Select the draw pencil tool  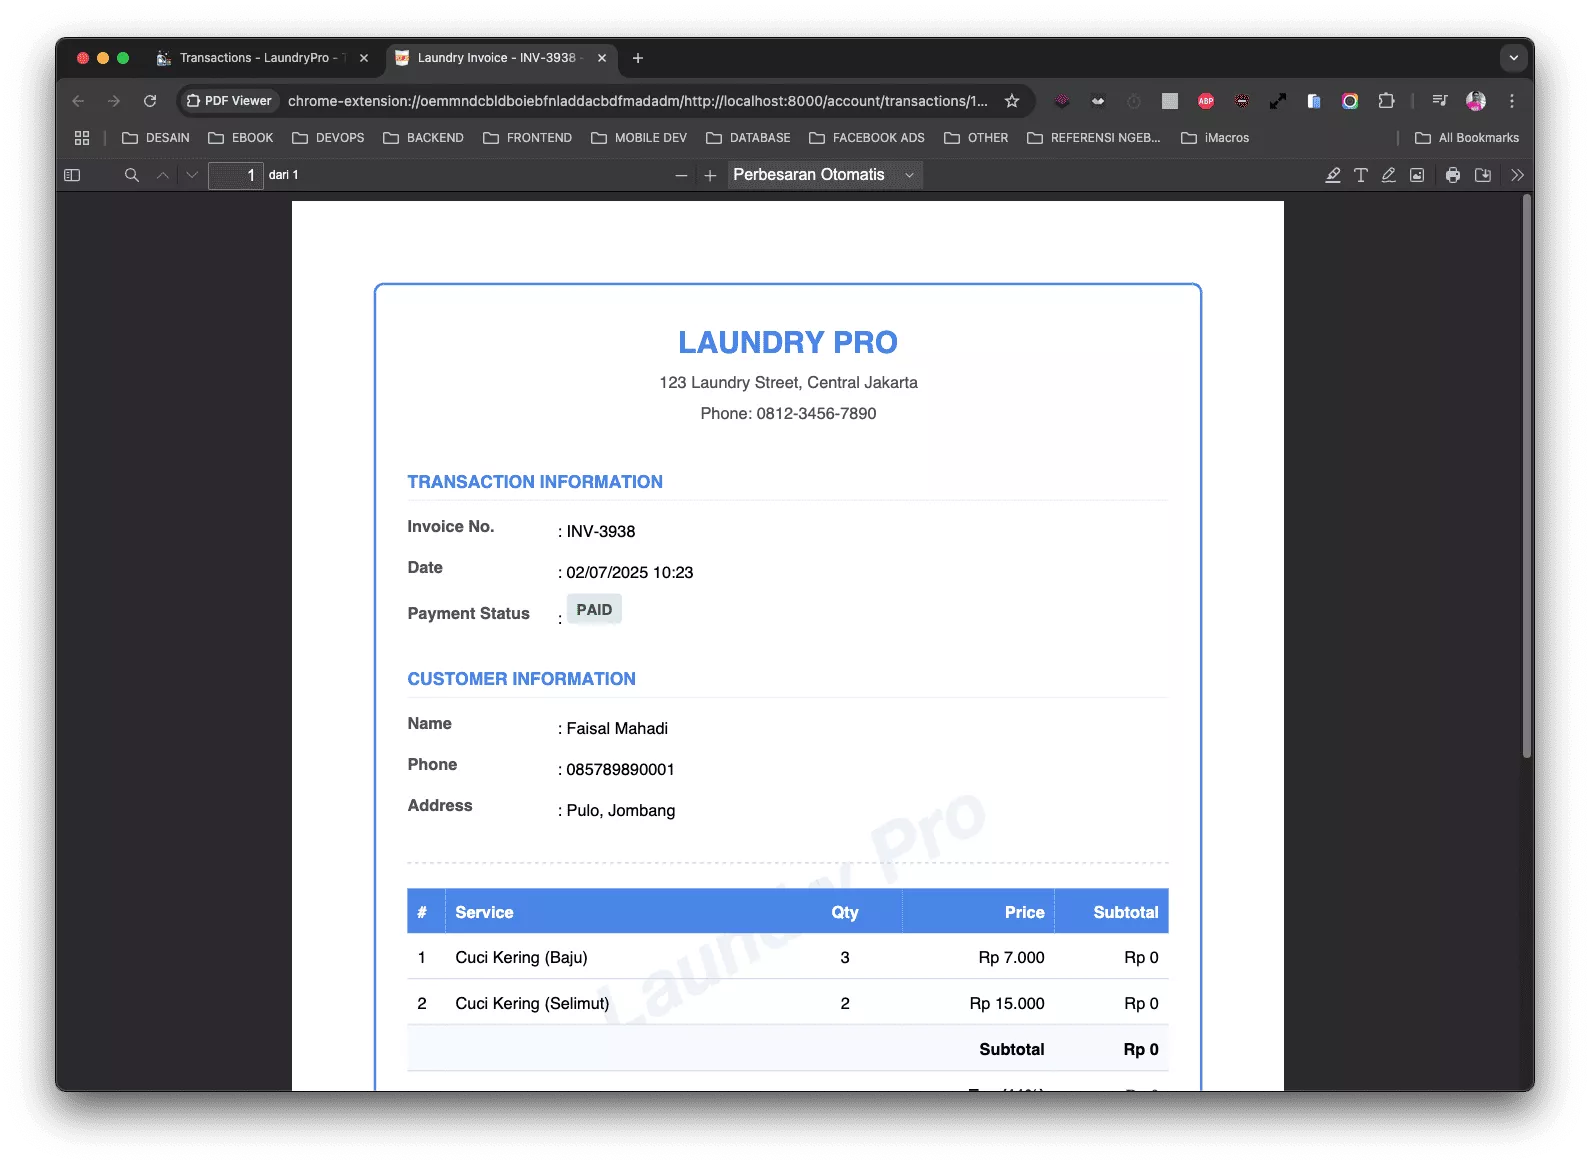[1389, 175]
